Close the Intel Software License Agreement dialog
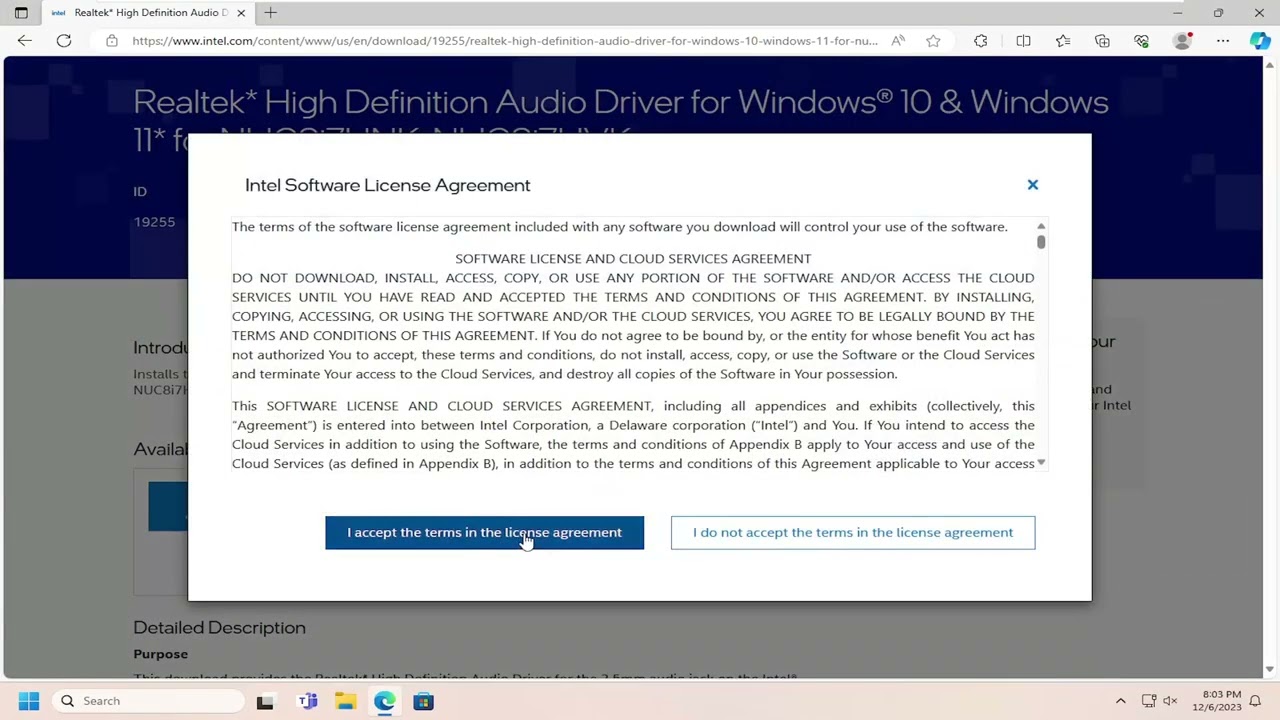The width and height of the screenshot is (1280, 720). coord(1033,185)
